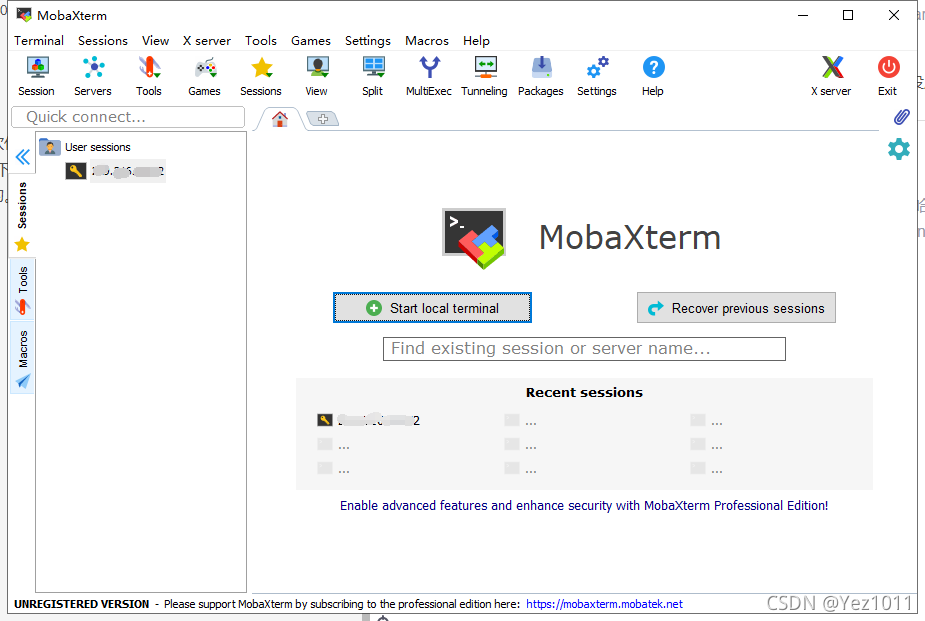Viewport: 925px width, 621px height.
Task: Click the red Exit power icon
Action: point(888,76)
